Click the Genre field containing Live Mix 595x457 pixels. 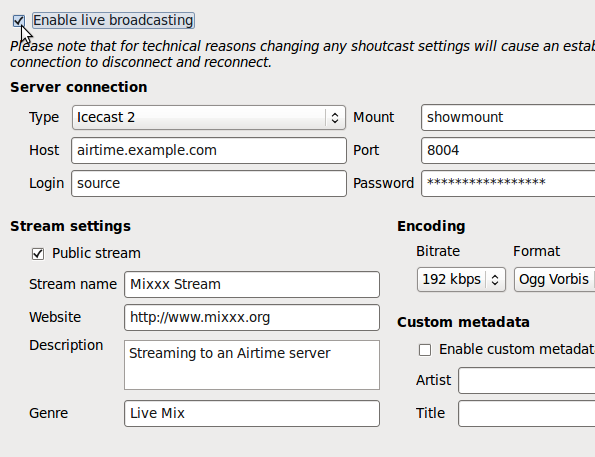pyautogui.click(x=252, y=413)
